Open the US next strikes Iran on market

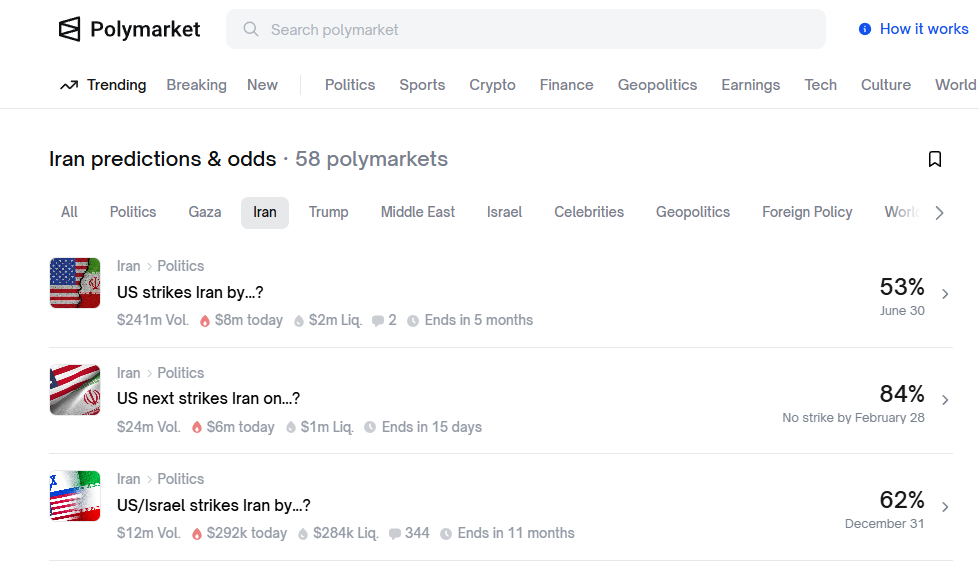[208, 398]
